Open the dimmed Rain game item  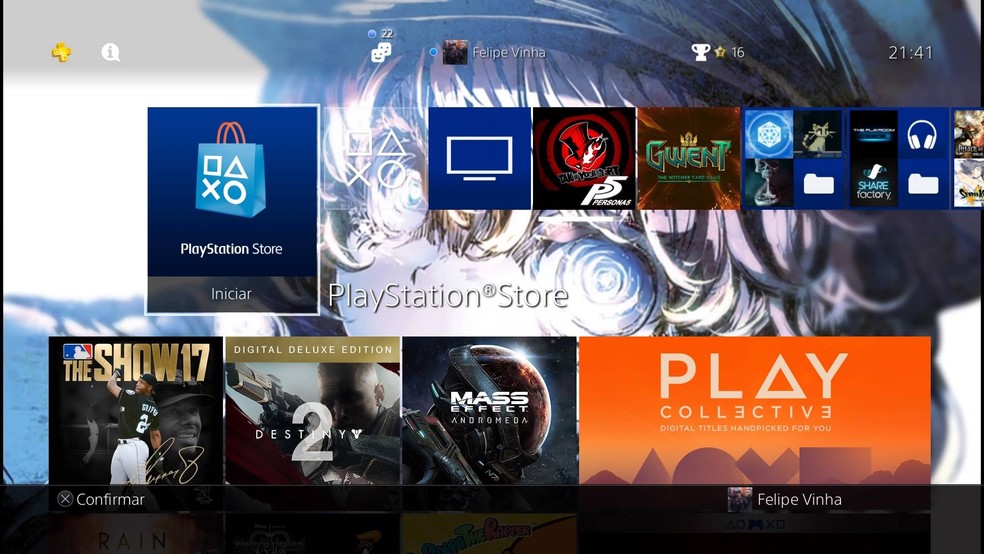pos(136,534)
